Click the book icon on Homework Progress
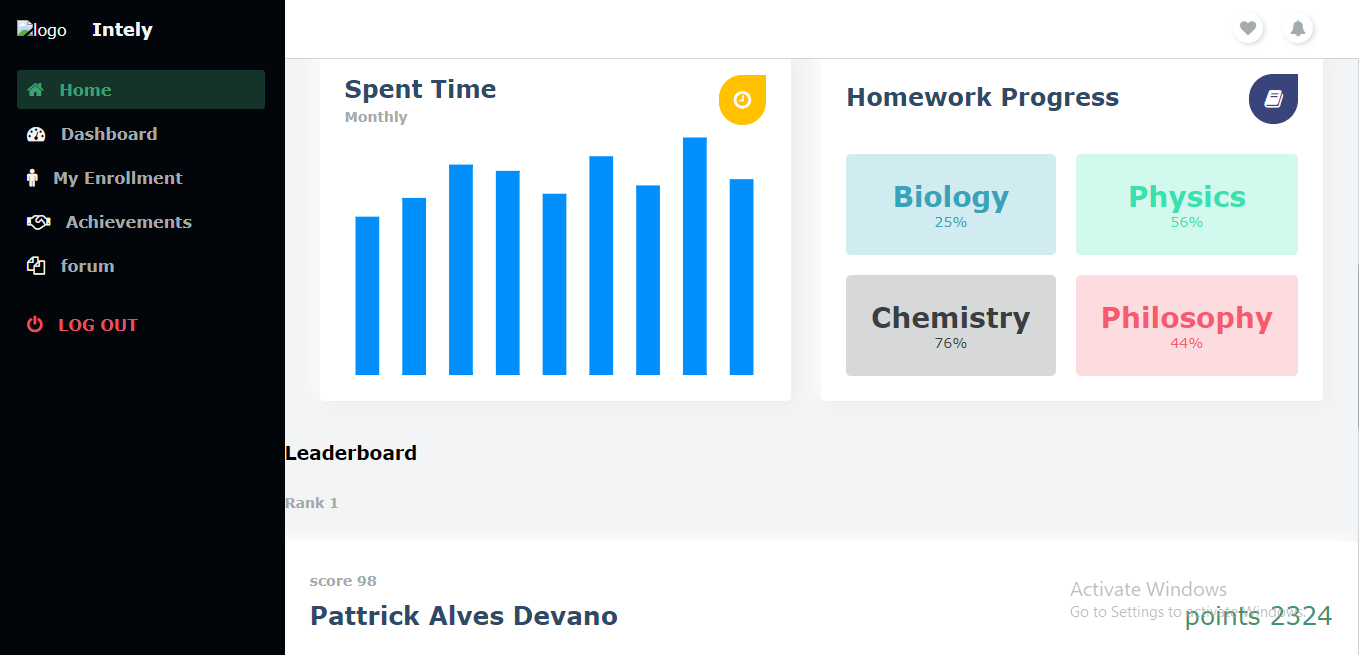The width and height of the screenshot is (1359, 655). (x=1272, y=99)
